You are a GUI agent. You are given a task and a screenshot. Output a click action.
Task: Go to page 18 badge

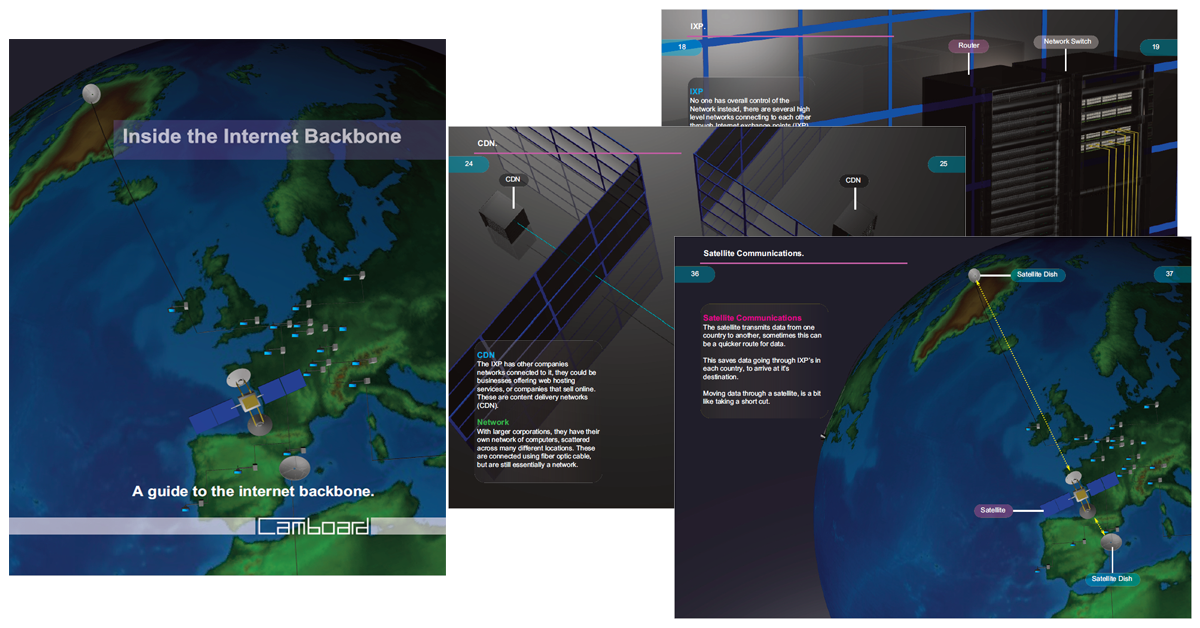pyautogui.click(x=682, y=47)
